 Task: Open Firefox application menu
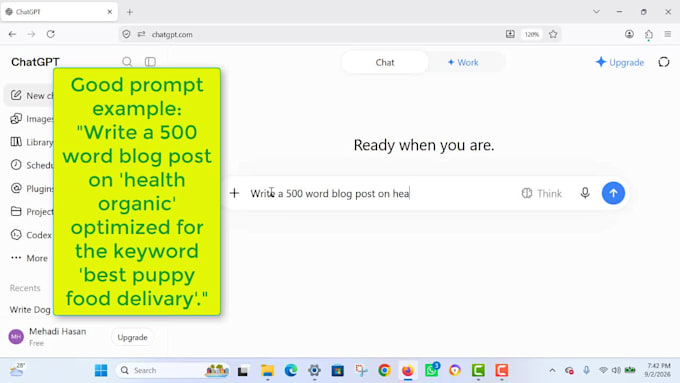tap(668, 34)
